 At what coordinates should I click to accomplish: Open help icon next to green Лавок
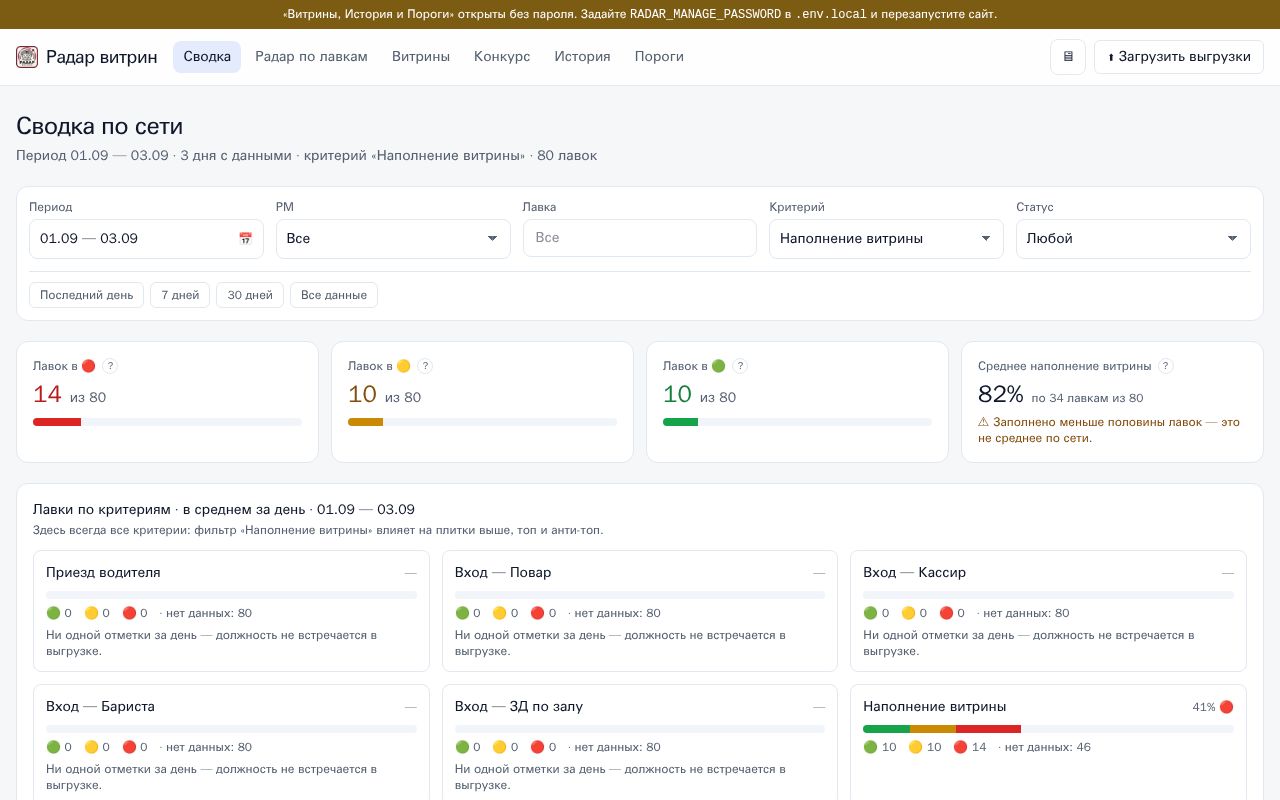point(740,366)
